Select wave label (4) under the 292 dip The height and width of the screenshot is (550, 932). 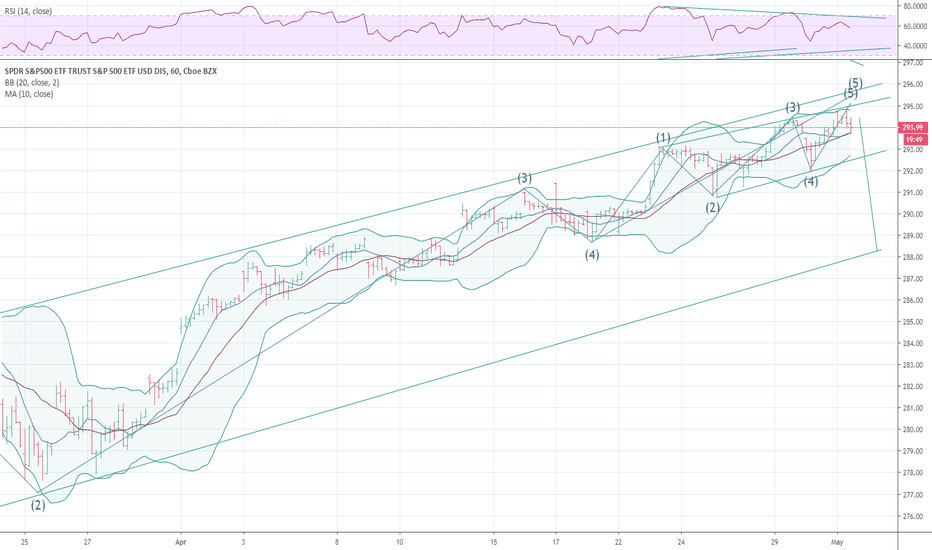811,182
